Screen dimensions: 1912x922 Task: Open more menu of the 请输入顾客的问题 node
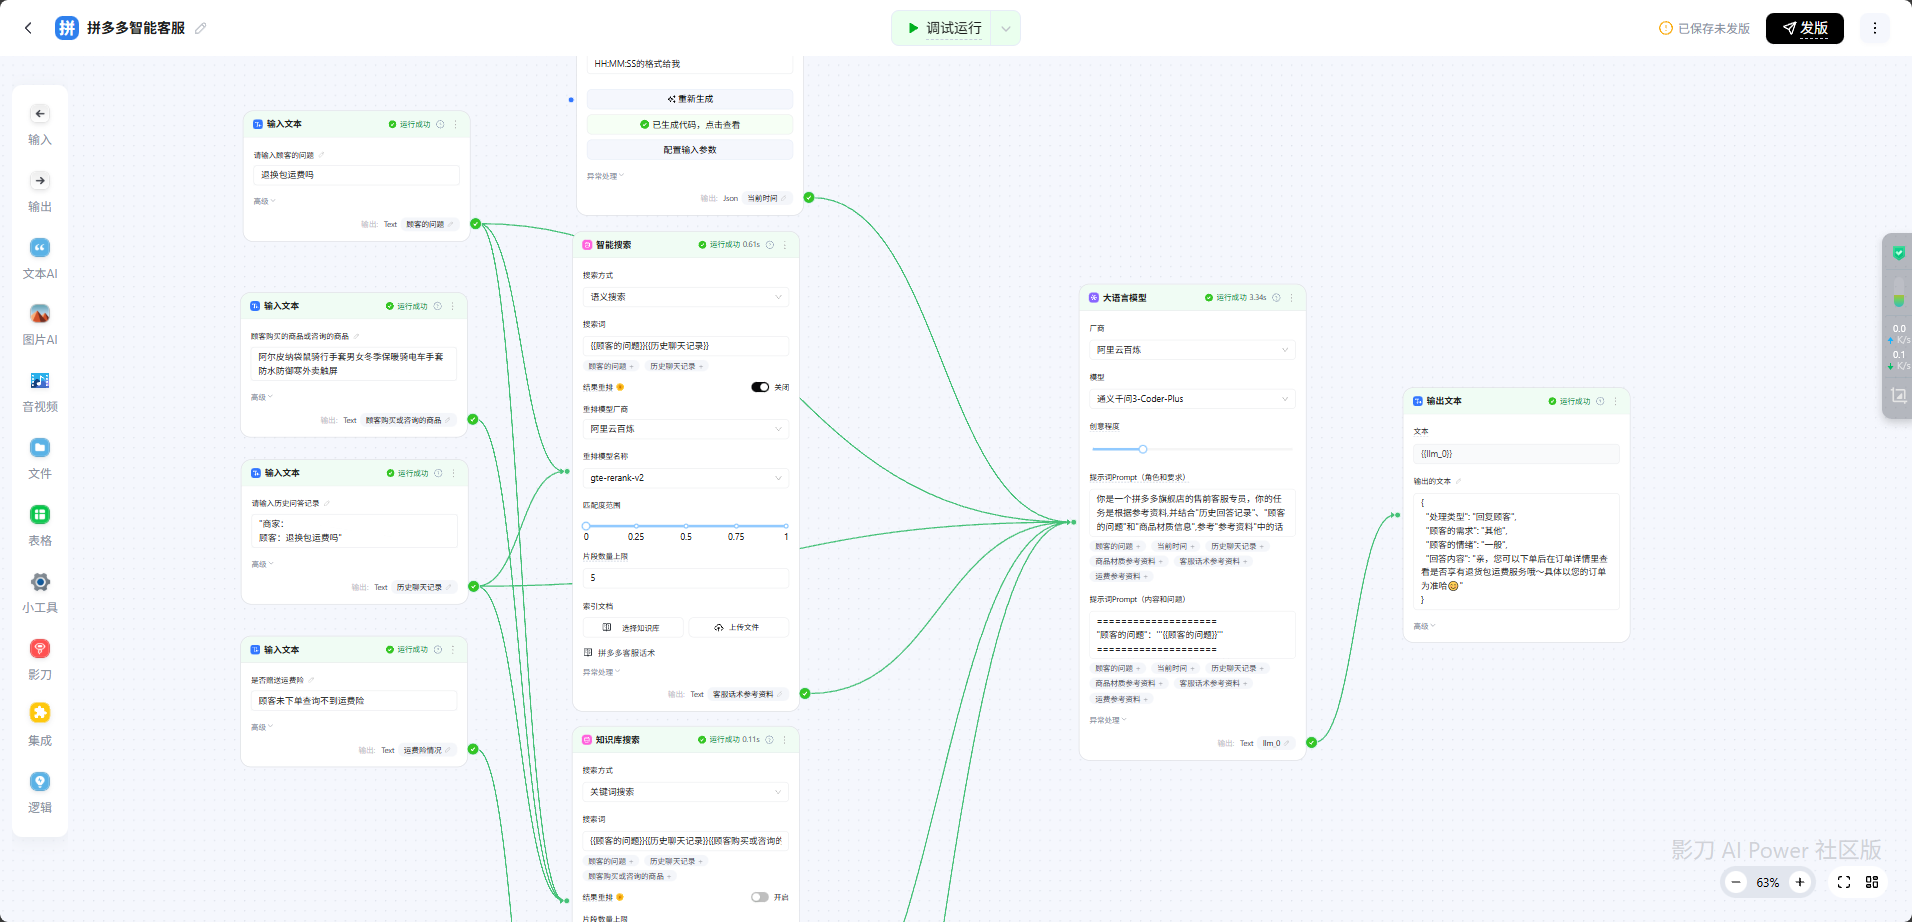coord(455,124)
